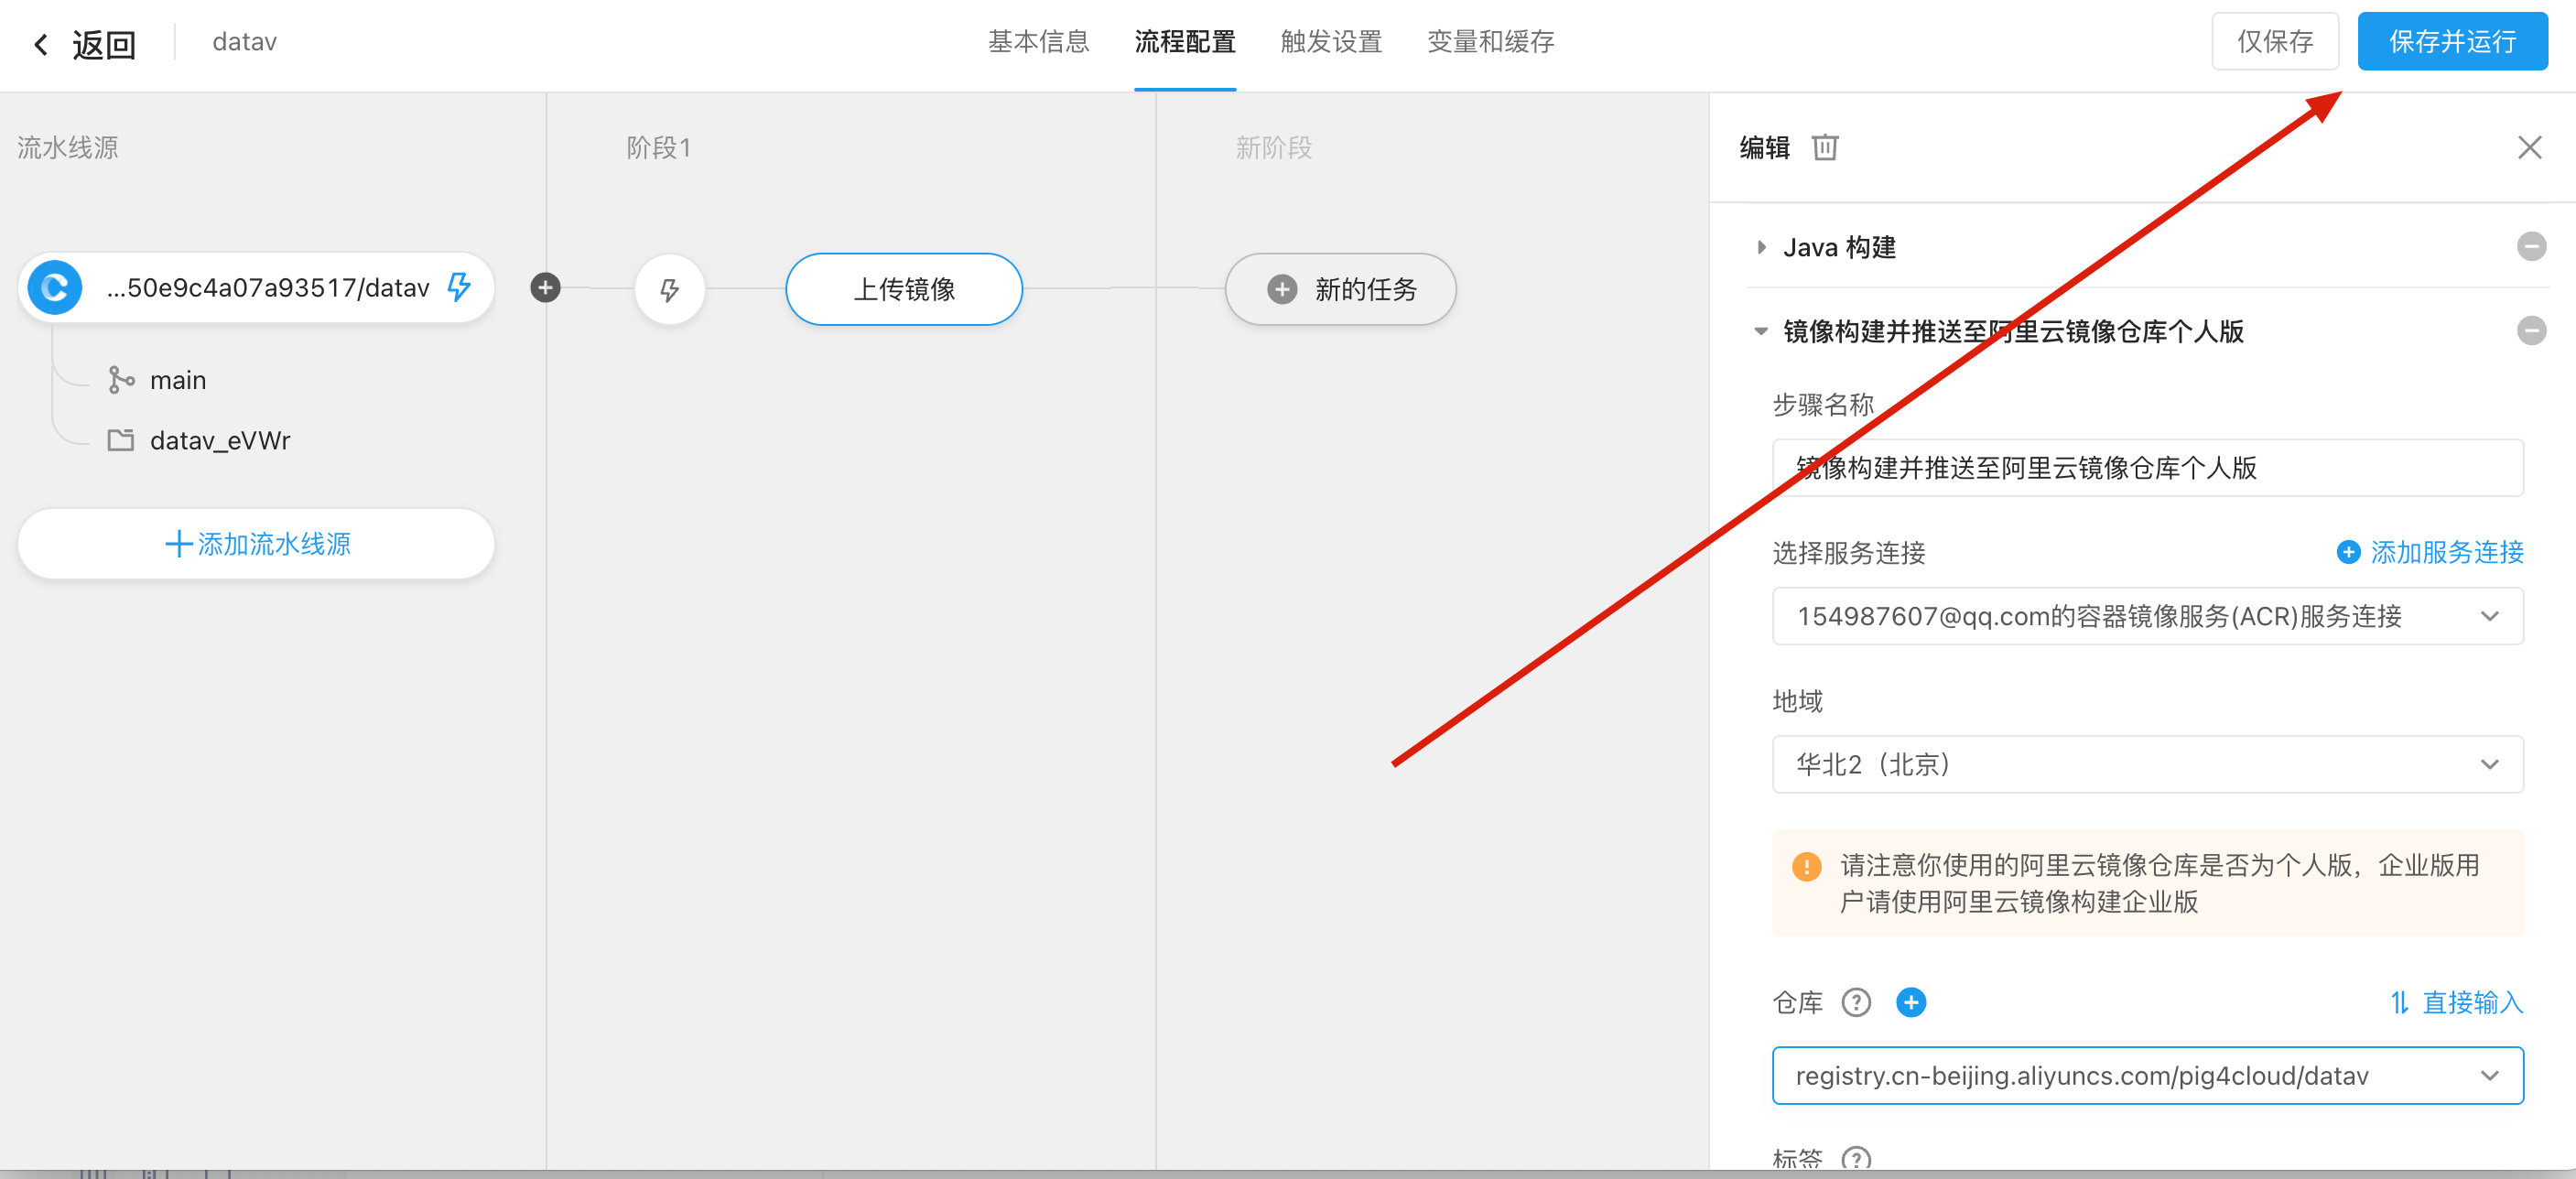Remove the 镜像构建 step with minus icon

(2530, 331)
